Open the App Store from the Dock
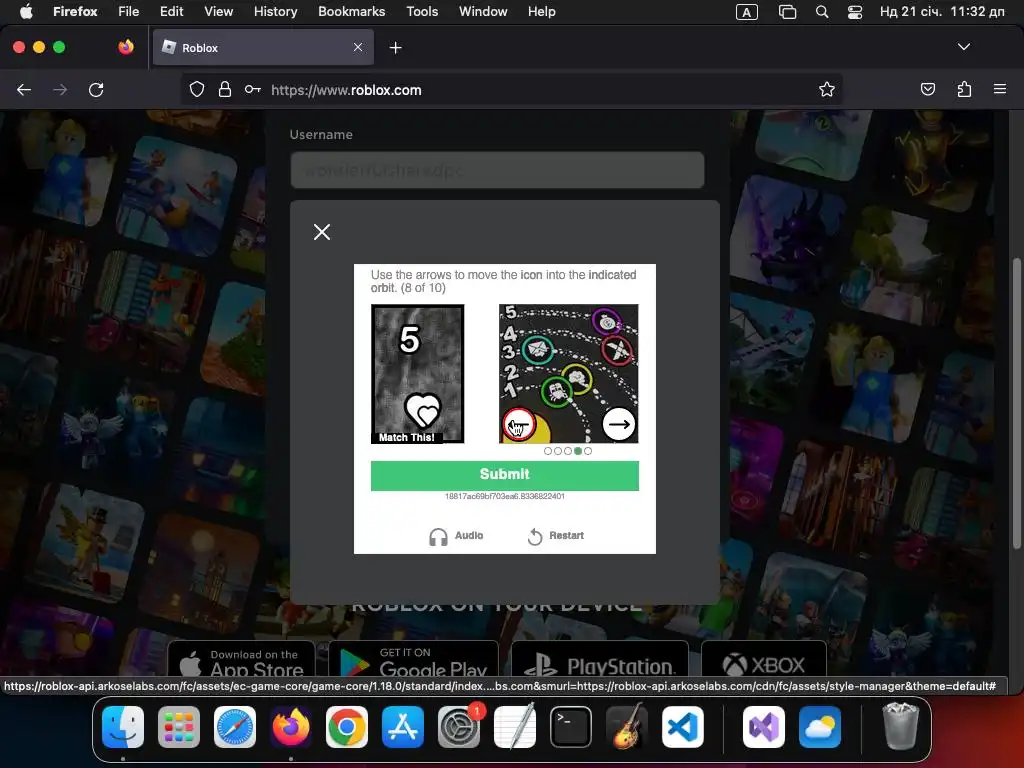The height and width of the screenshot is (768, 1024). coord(403,727)
